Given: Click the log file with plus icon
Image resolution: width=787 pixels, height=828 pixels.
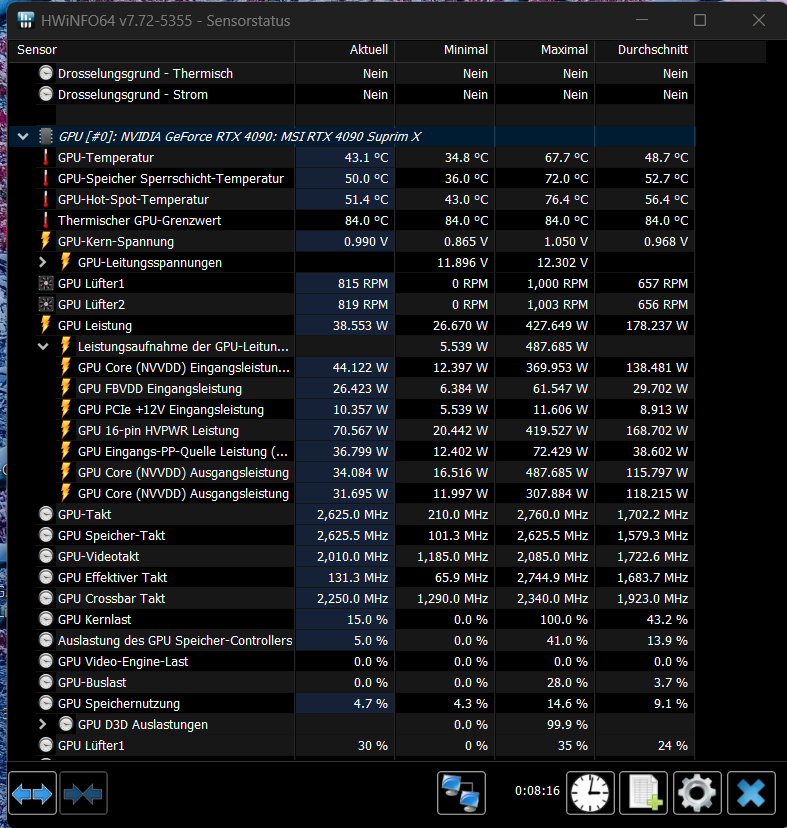Looking at the screenshot, I should point(644,793).
